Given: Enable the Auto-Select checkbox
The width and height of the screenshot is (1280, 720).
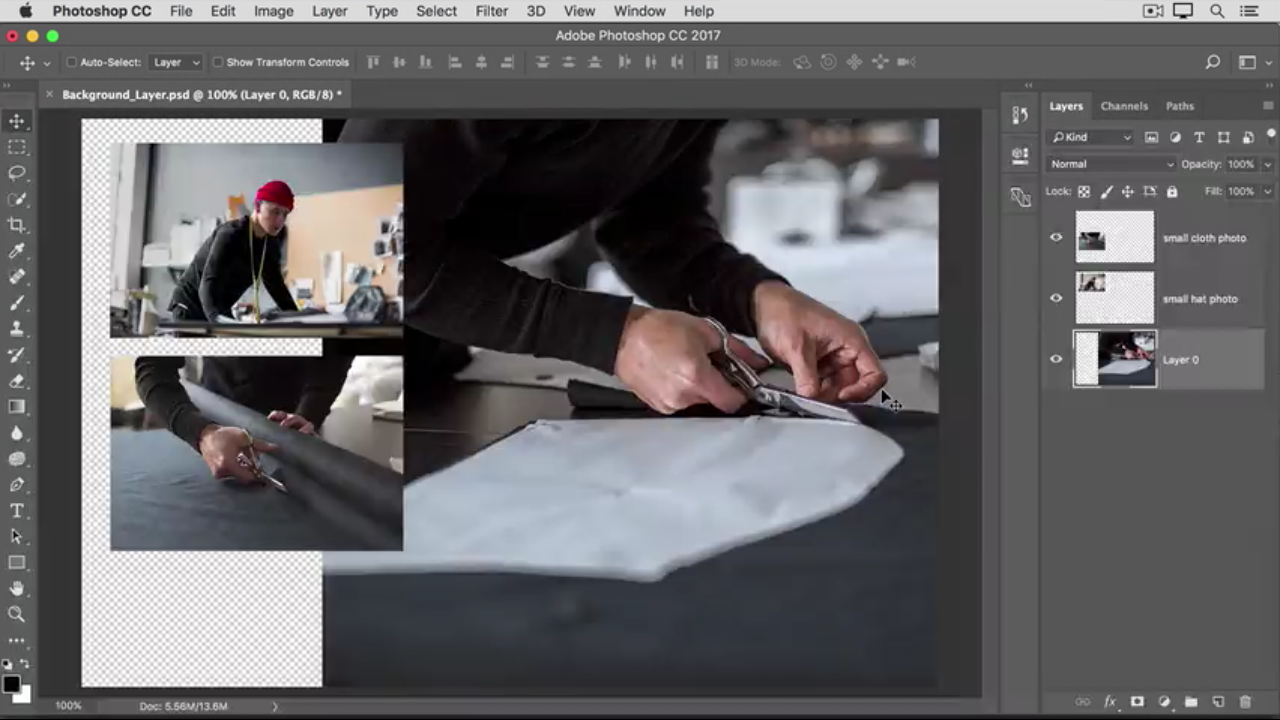Looking at the screenshot, I should [71, 62].
